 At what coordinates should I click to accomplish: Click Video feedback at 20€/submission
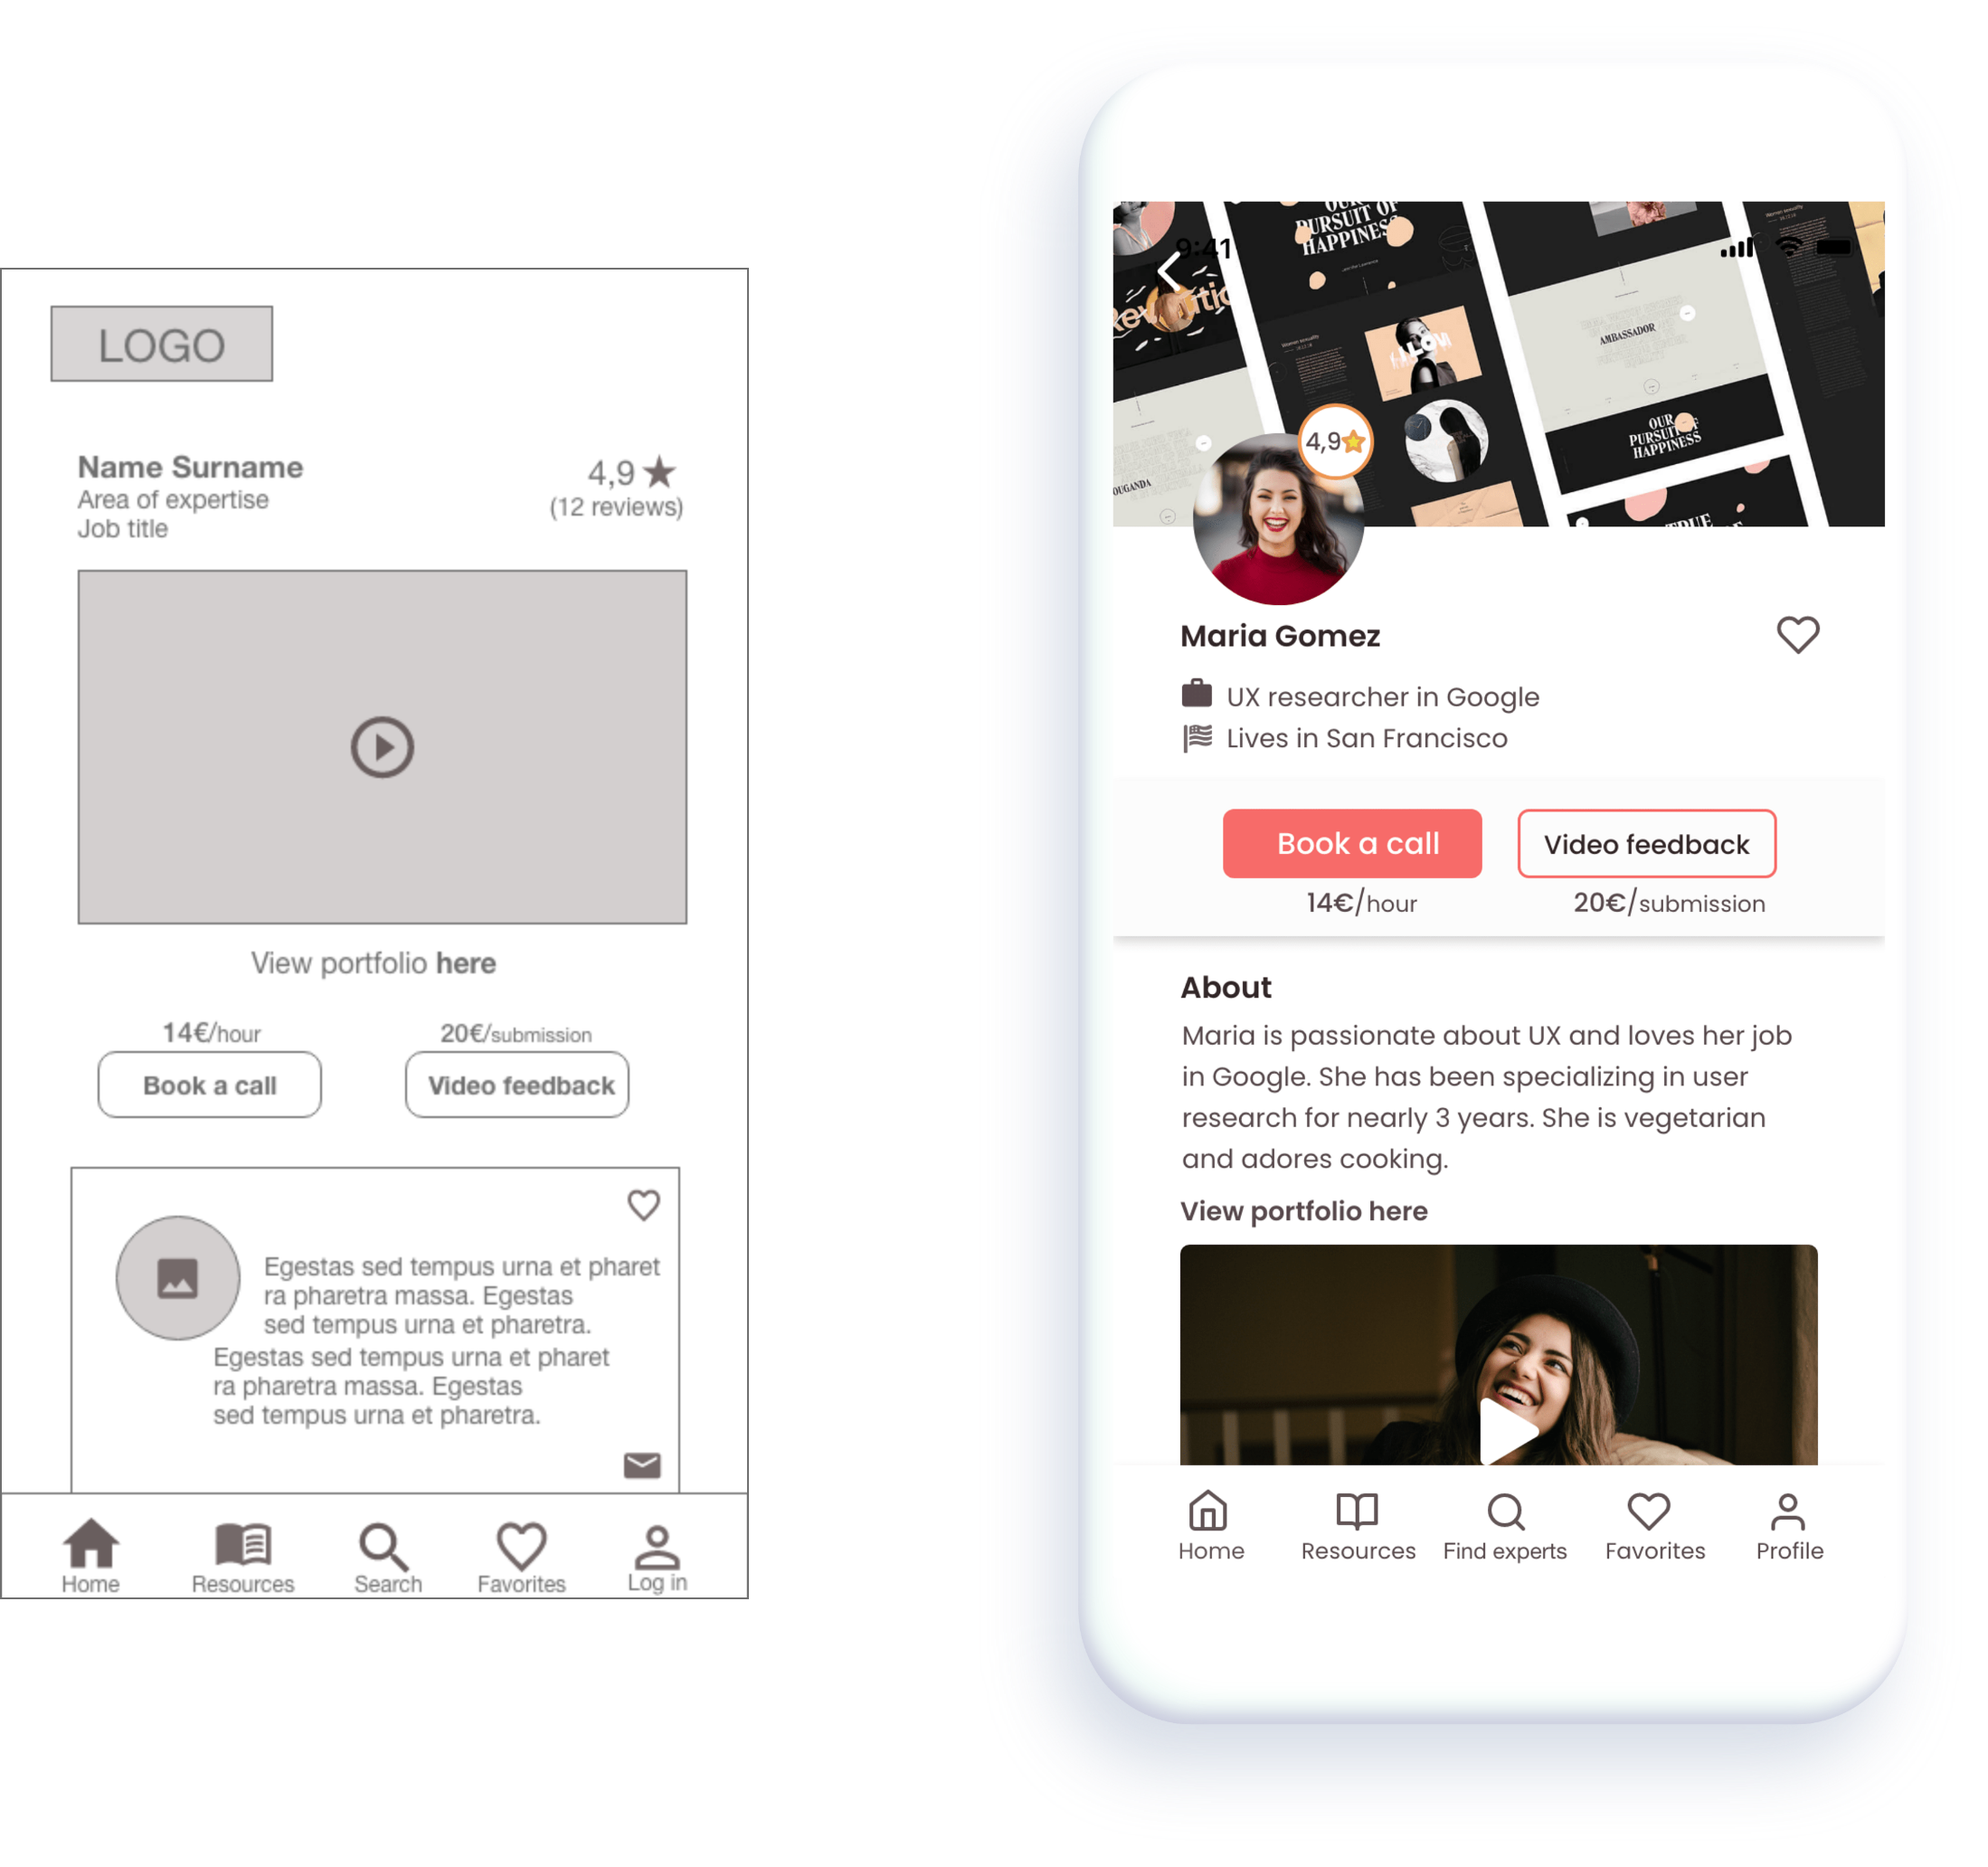1648,842
